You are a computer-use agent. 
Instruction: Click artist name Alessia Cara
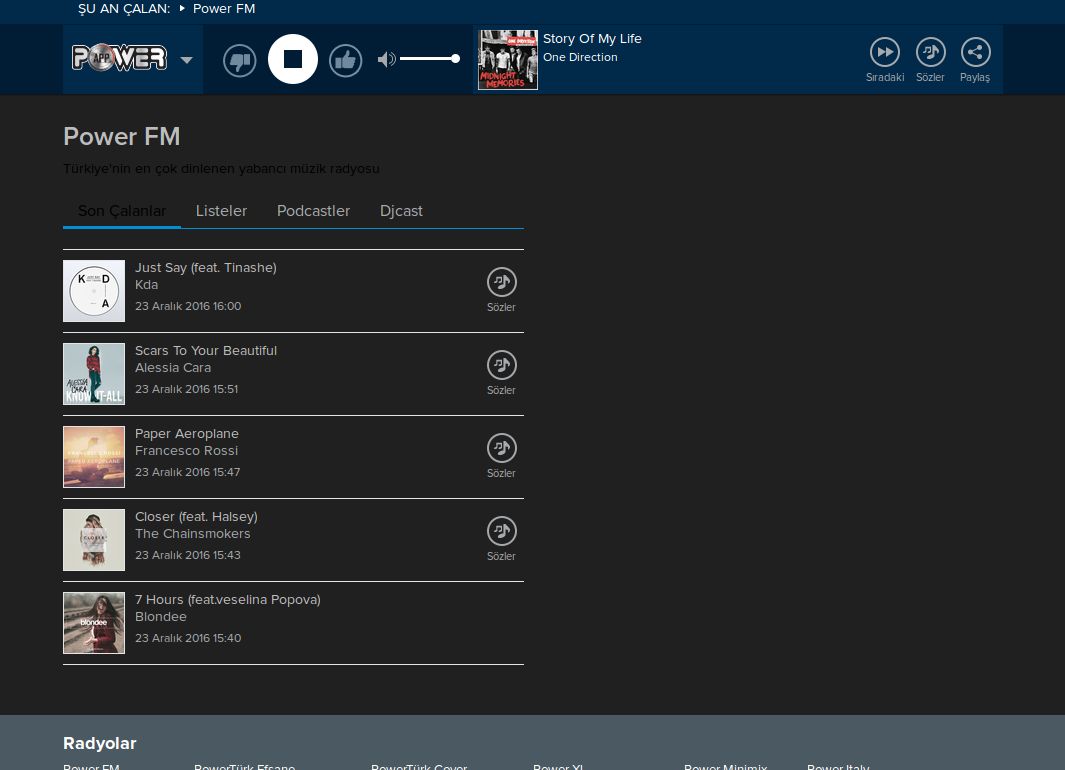(x=173, y=367)
